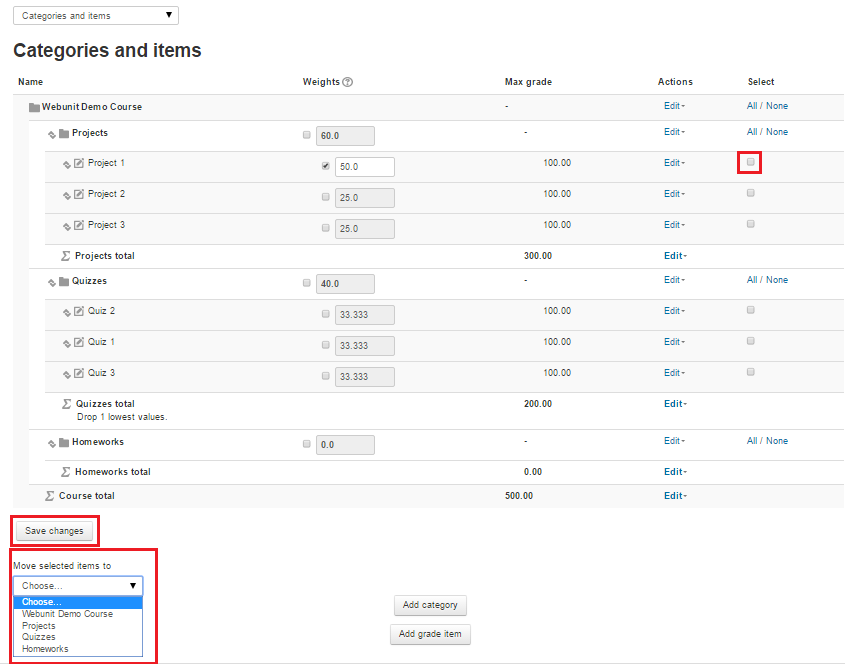The height and width of the screenshot is (664, 860).
Task: Click the Weights help question mark icon
Action: pyautogui.click(x=348, y=82)
